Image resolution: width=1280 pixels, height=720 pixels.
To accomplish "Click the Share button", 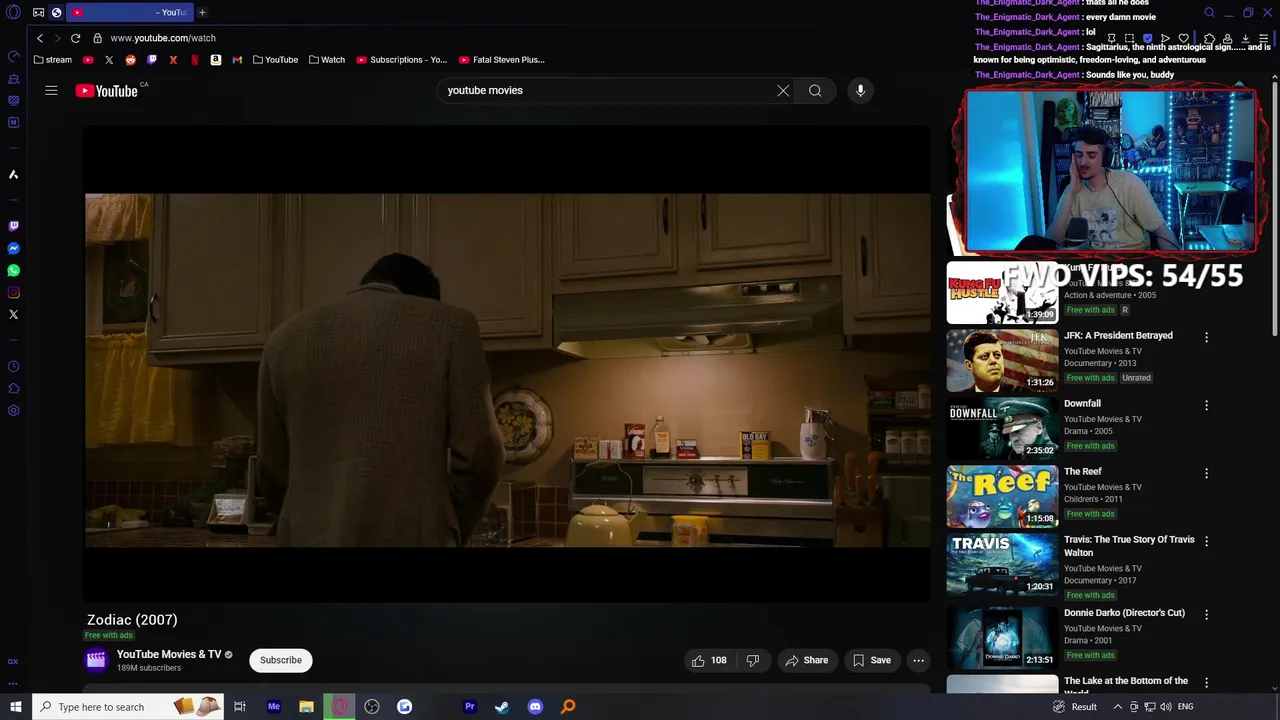I will click(806, 660).
